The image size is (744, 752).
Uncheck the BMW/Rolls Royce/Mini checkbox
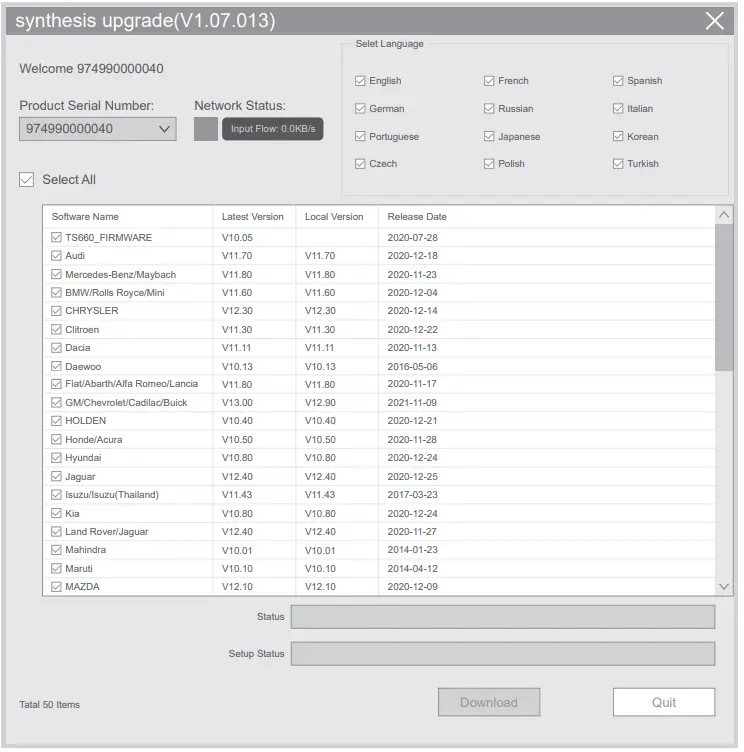pos(56,293)
